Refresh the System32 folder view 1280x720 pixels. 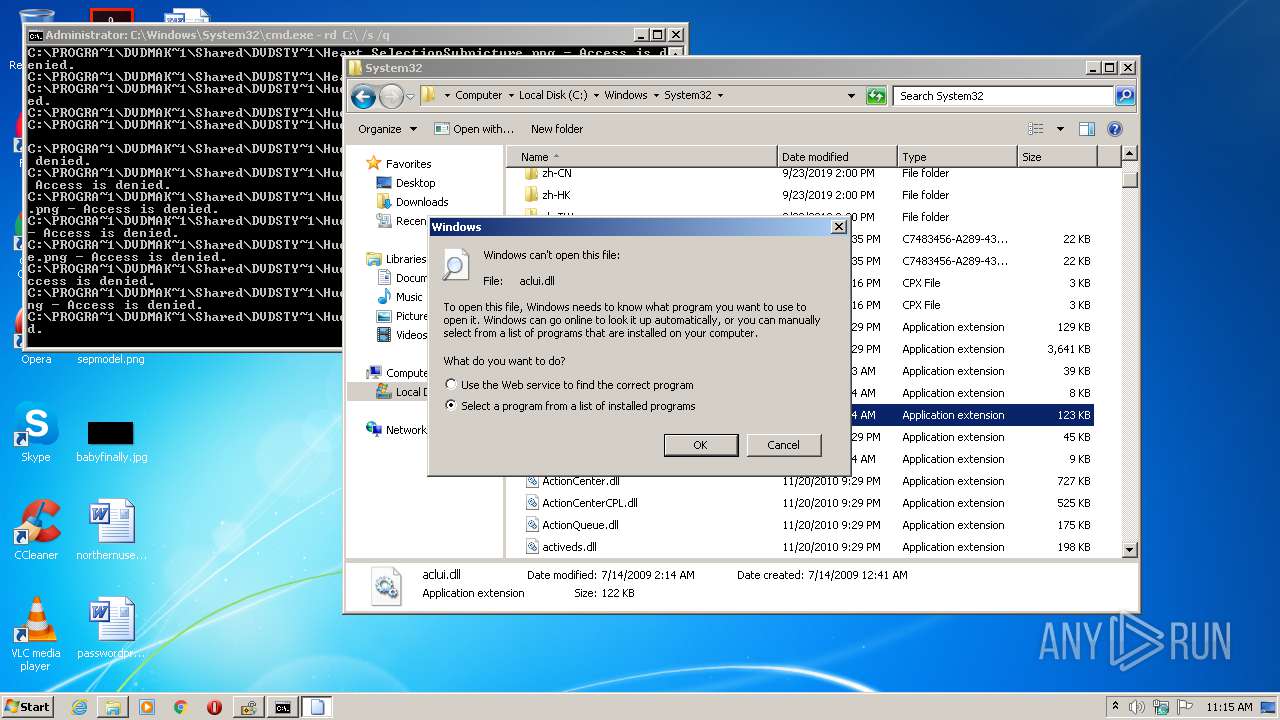(x=876, y=96)
